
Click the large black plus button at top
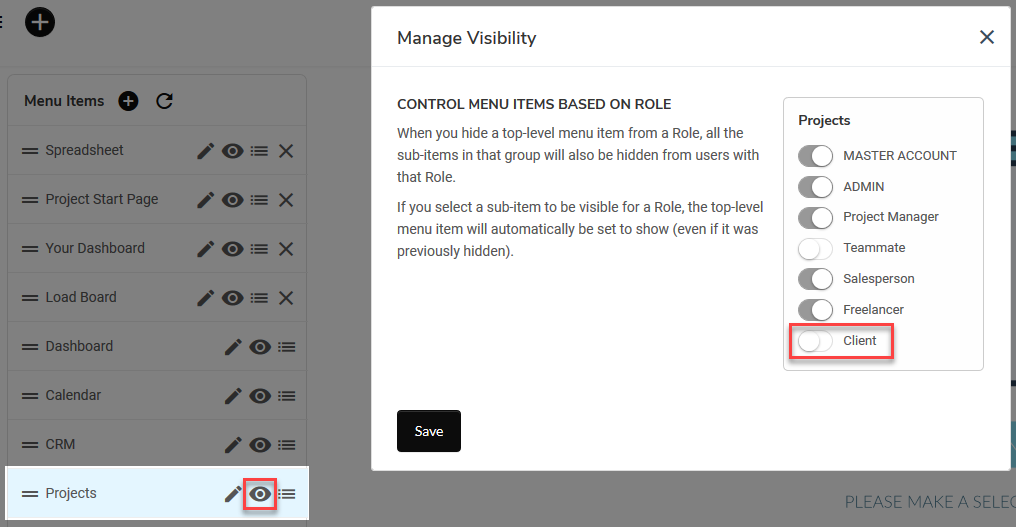click(x=40, y=22)
